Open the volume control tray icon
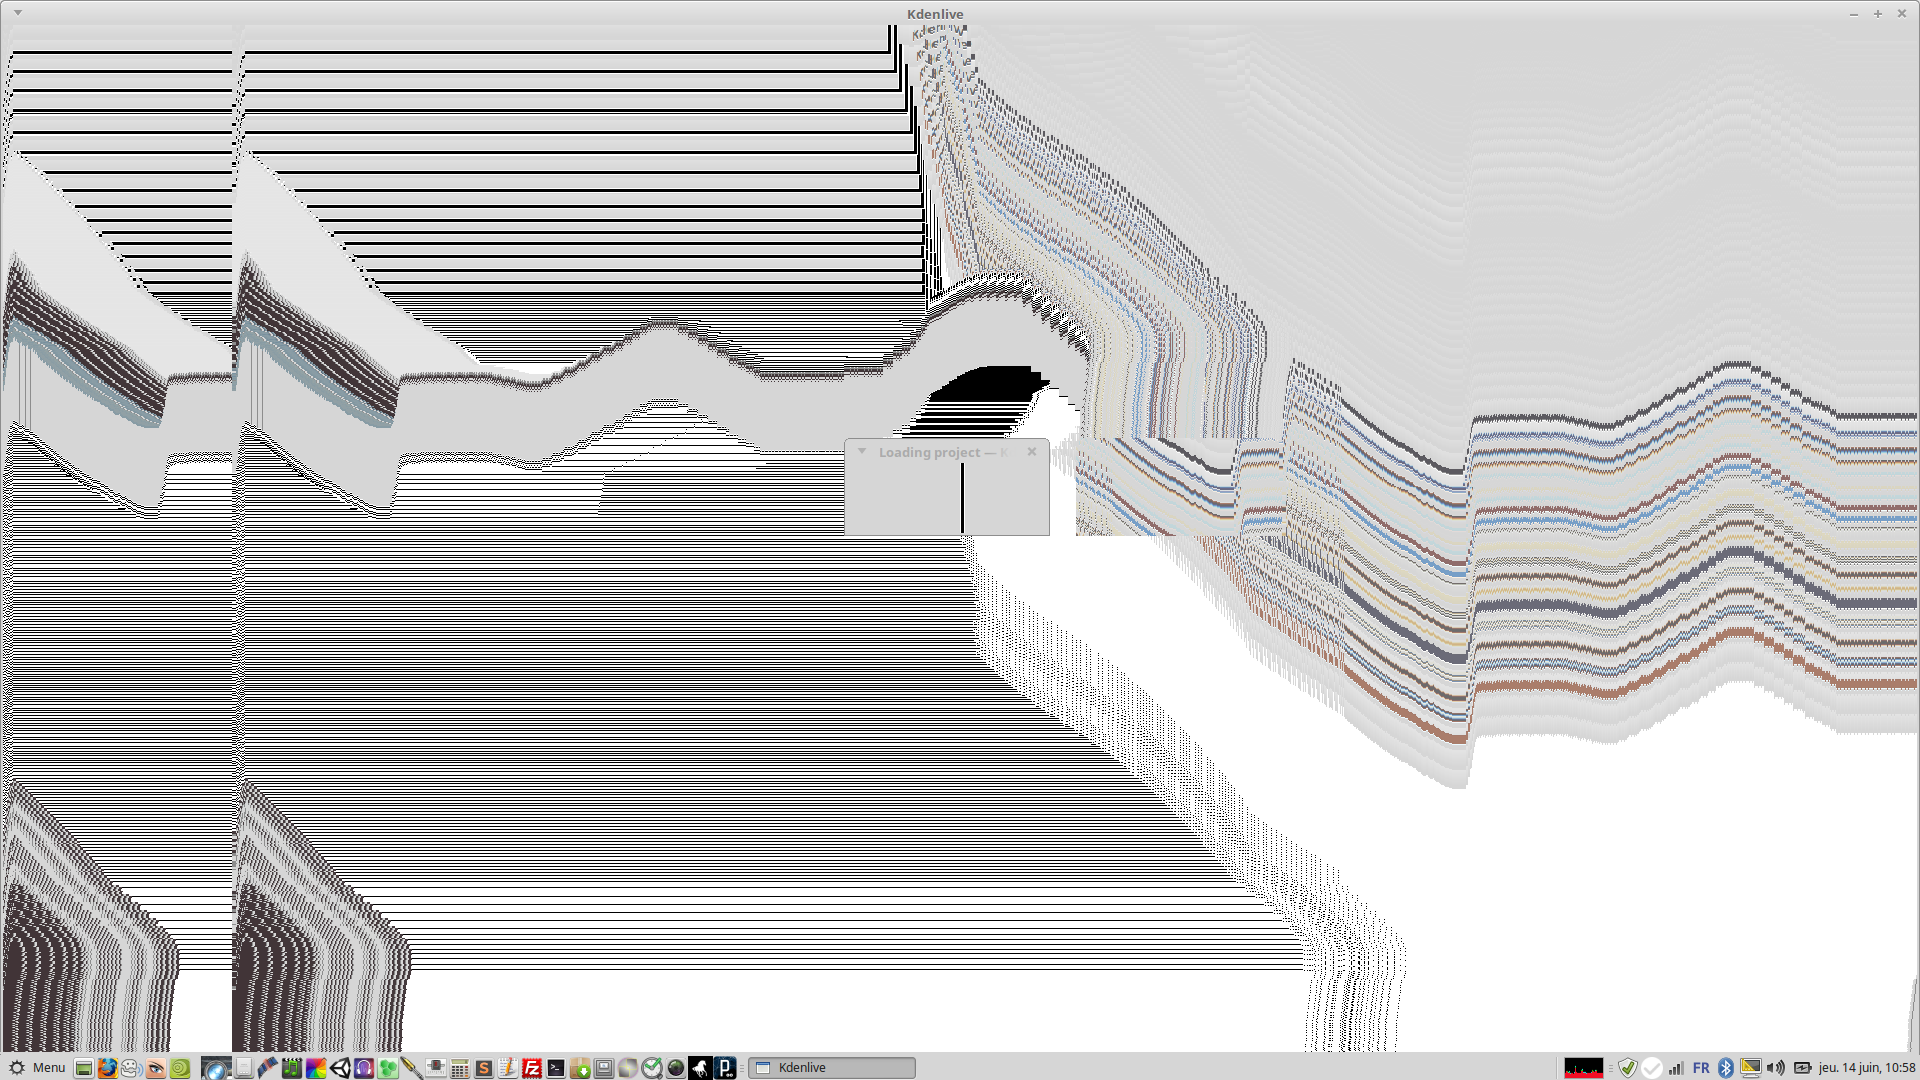The height and width of the screenshot is (1080, 1920). click(x=1776, y=1068)
